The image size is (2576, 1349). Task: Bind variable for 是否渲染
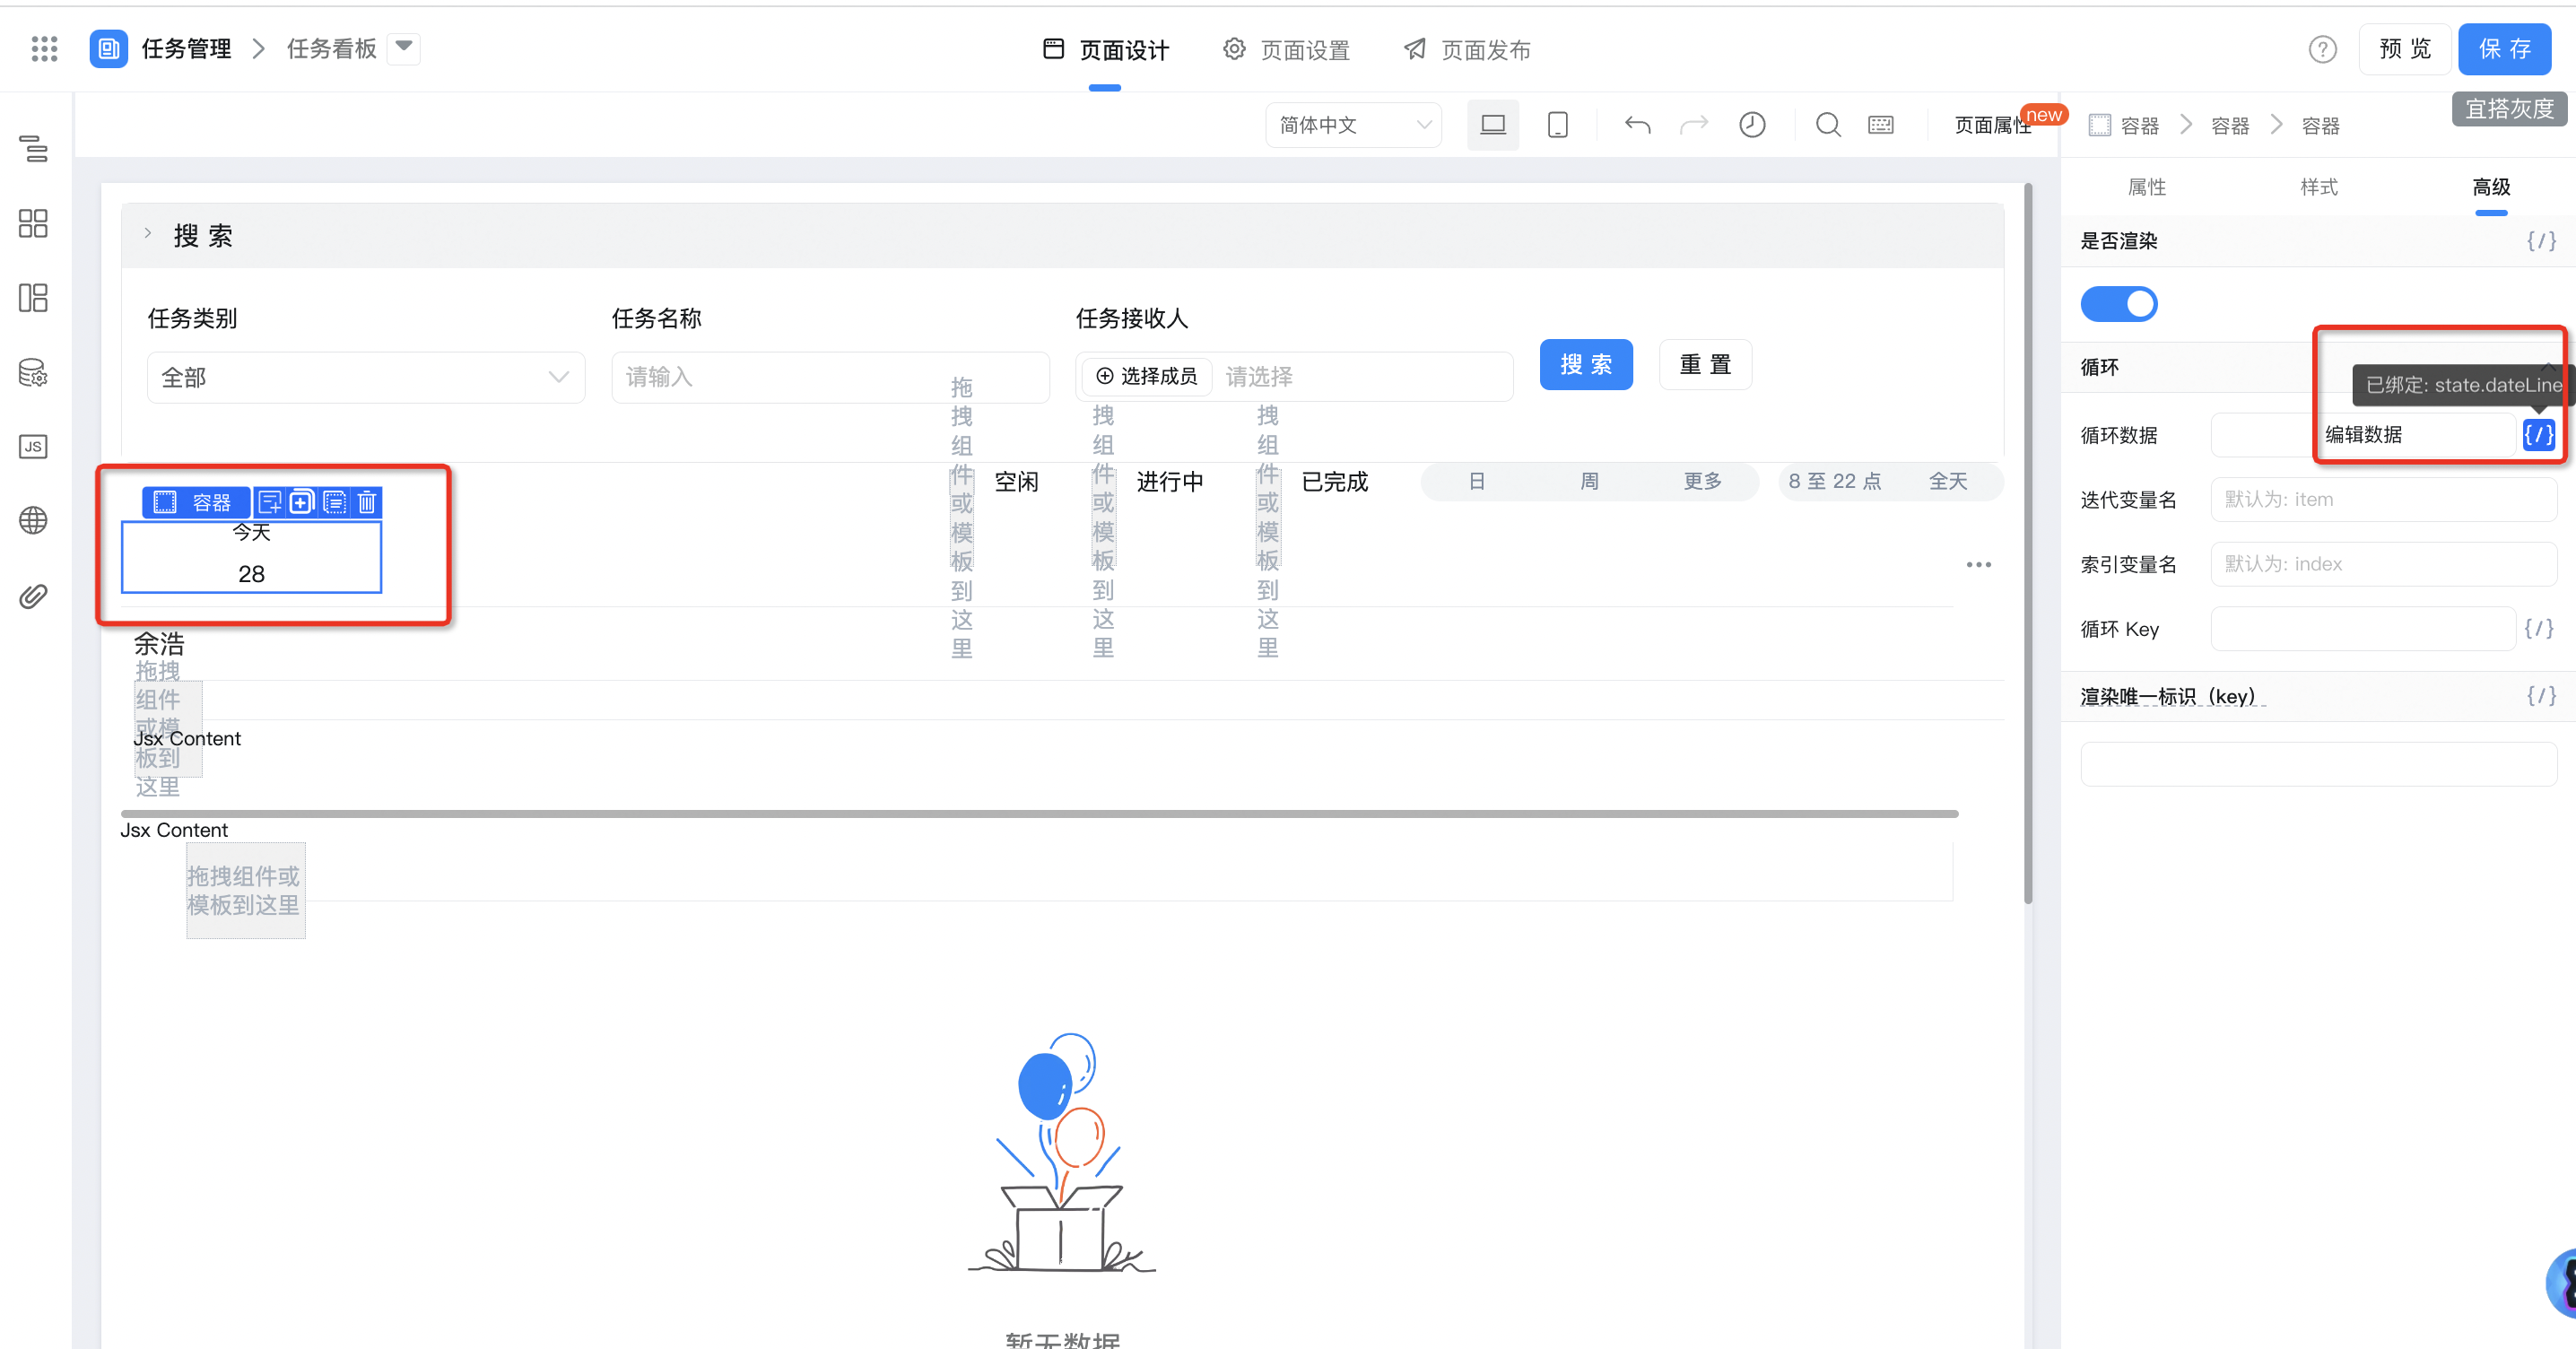(2541, 241)
